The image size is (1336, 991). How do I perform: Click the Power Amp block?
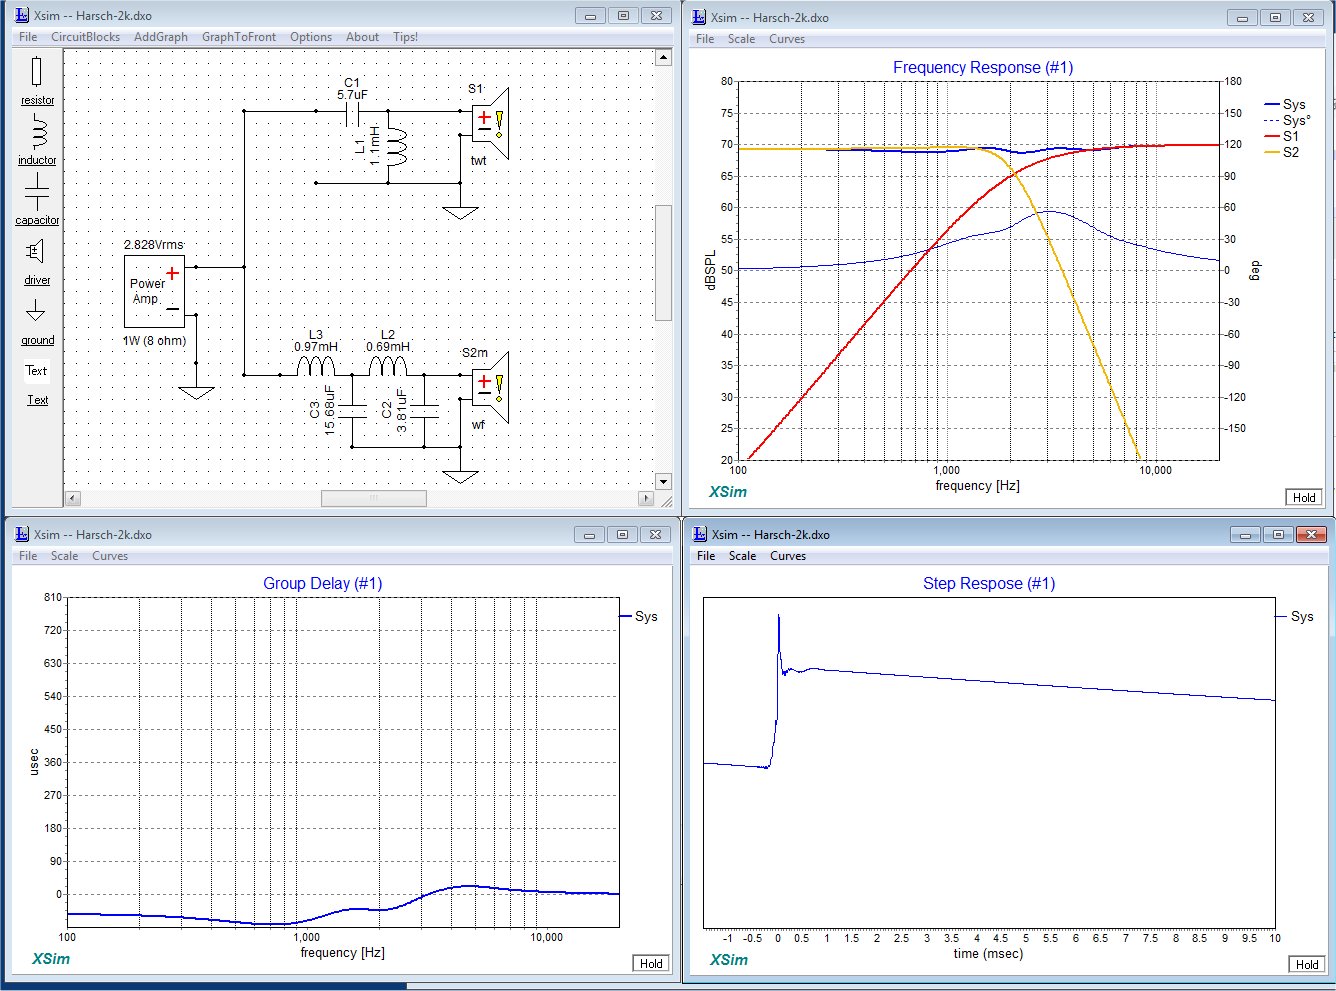tap(154, 291)
